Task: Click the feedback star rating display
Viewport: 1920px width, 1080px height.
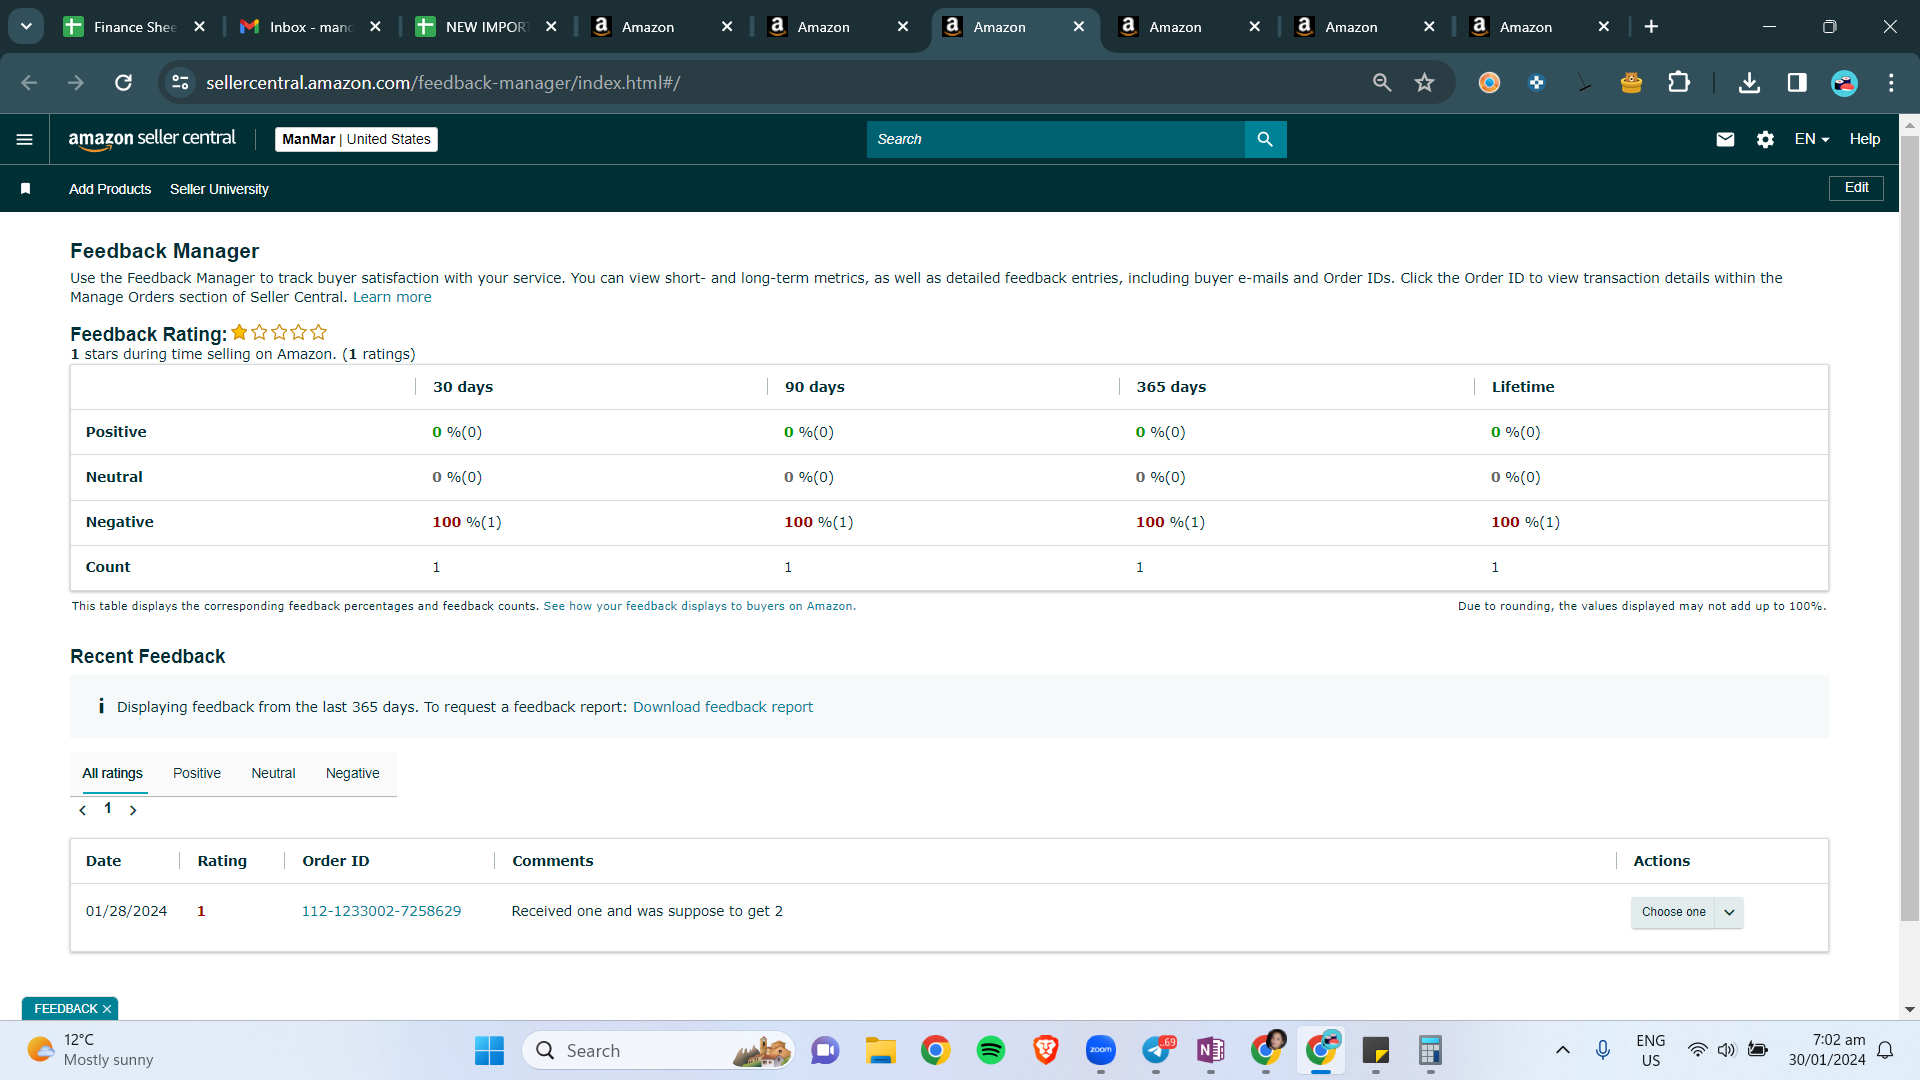Action: (279, 332)
